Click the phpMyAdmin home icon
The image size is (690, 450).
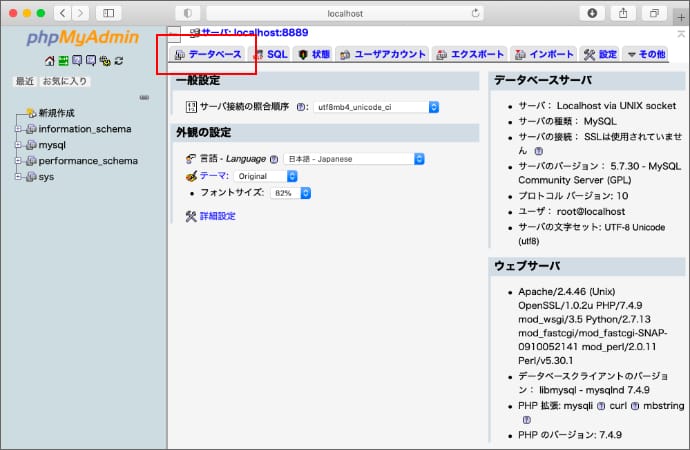pos(49,61)
